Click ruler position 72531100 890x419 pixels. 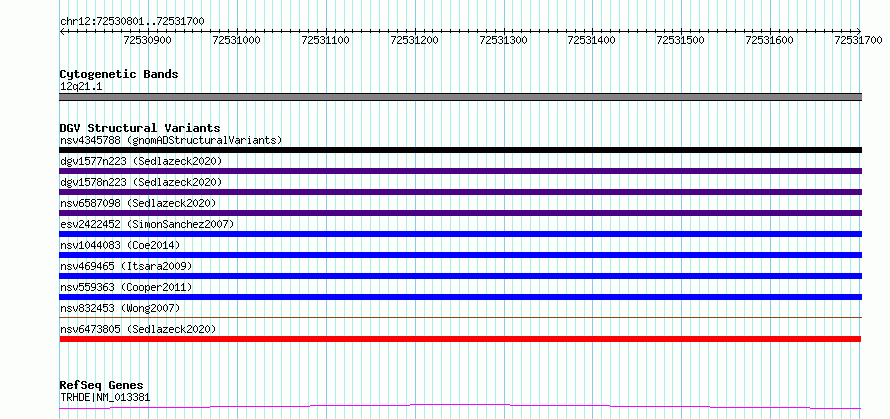pos(325,40)
